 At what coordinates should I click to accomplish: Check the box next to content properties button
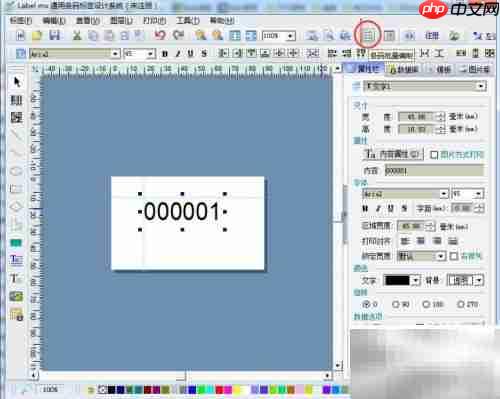[x=434, y=155]
